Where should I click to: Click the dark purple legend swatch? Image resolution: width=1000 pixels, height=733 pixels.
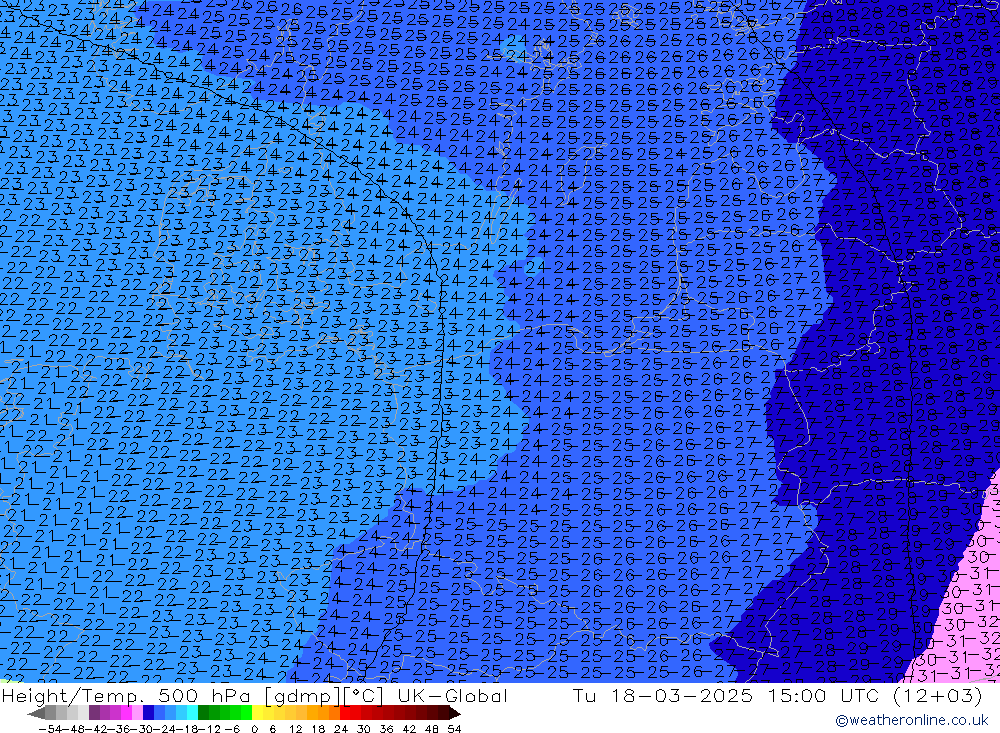(x=94, y=713)
